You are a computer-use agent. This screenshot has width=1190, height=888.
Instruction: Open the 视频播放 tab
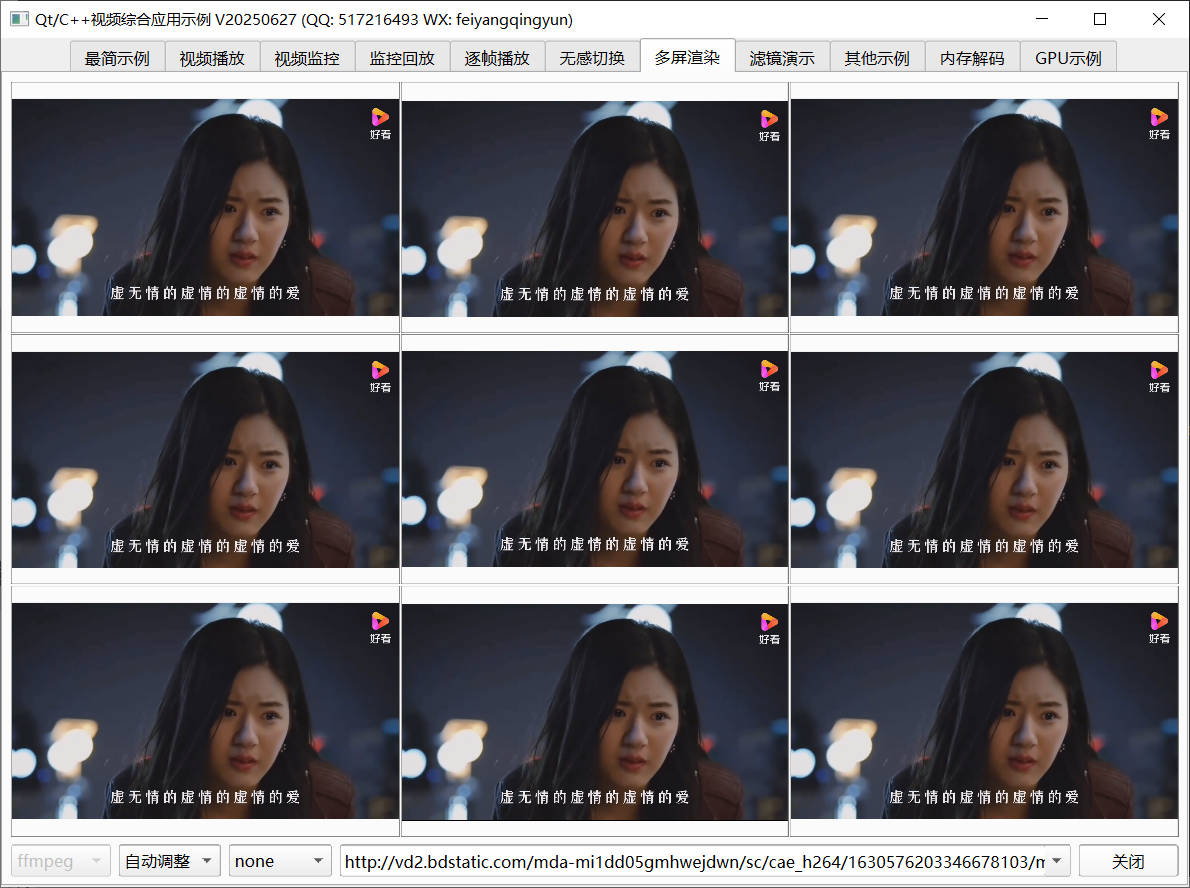[x=212, y=58]
